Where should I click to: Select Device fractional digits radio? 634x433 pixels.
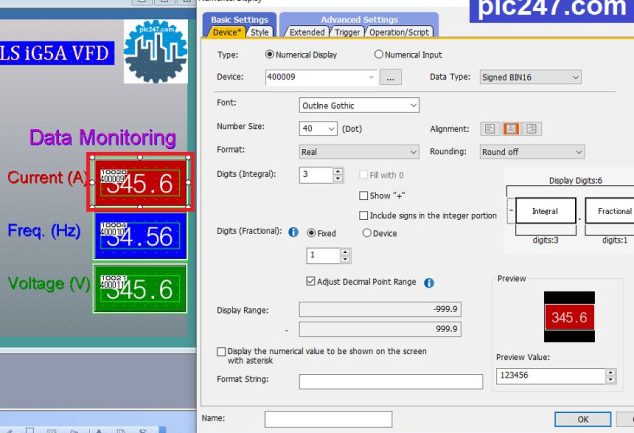click(x=367, y=233)
